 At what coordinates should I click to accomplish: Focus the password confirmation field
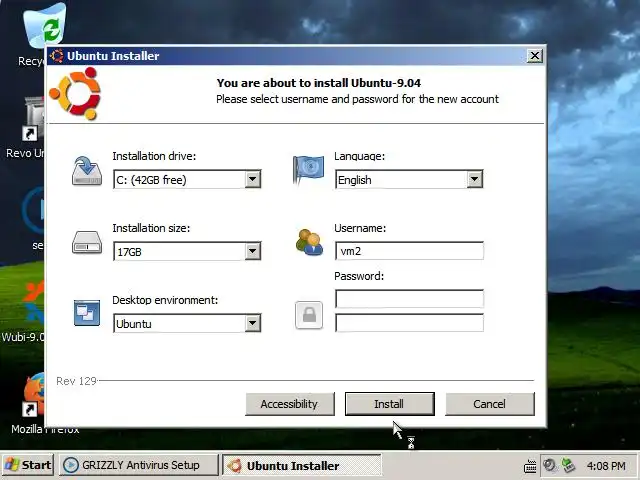point(409,323)
